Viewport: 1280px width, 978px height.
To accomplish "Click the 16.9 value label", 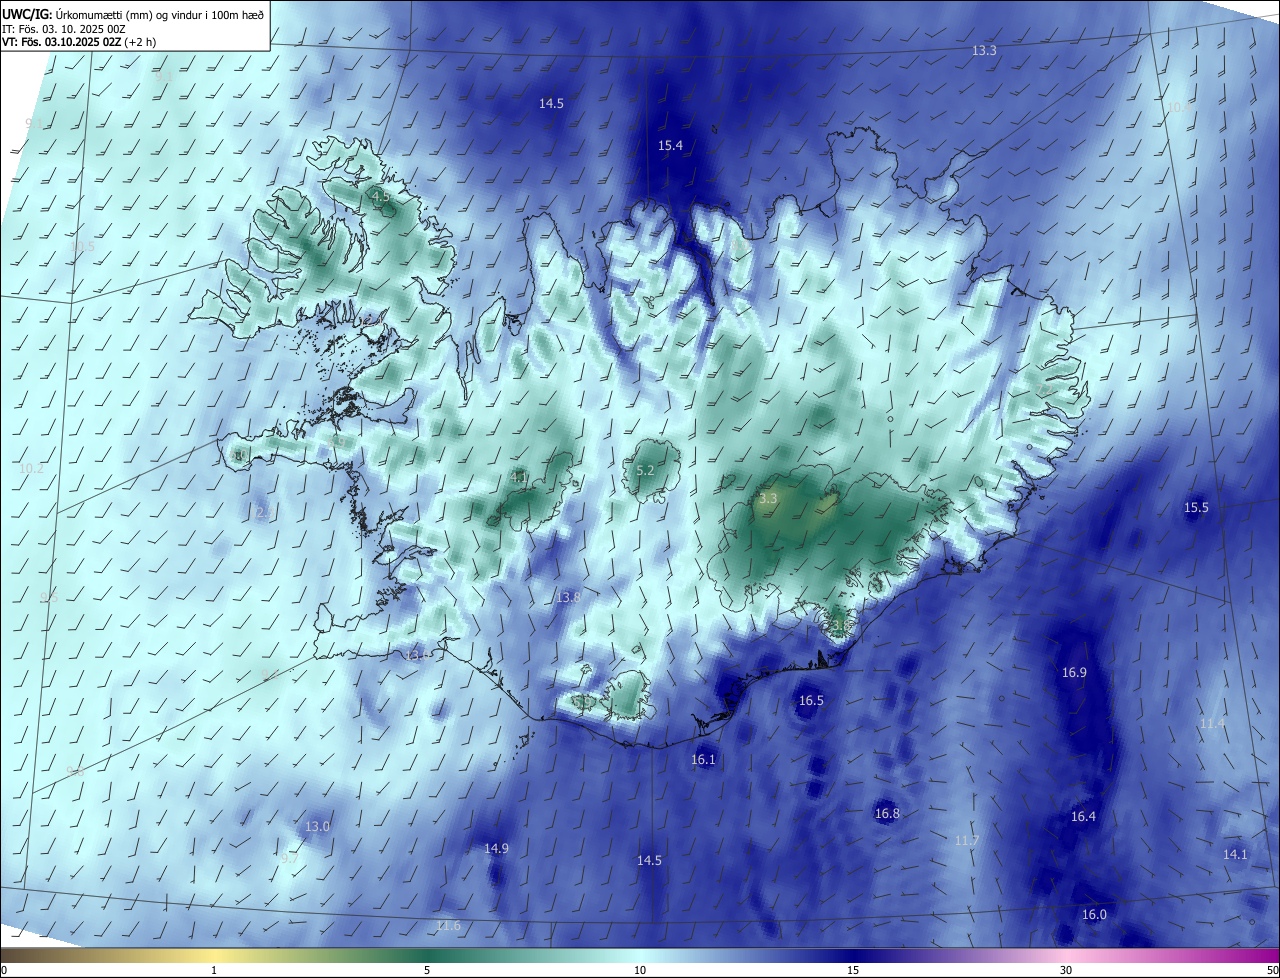I will coord(1073,673).
